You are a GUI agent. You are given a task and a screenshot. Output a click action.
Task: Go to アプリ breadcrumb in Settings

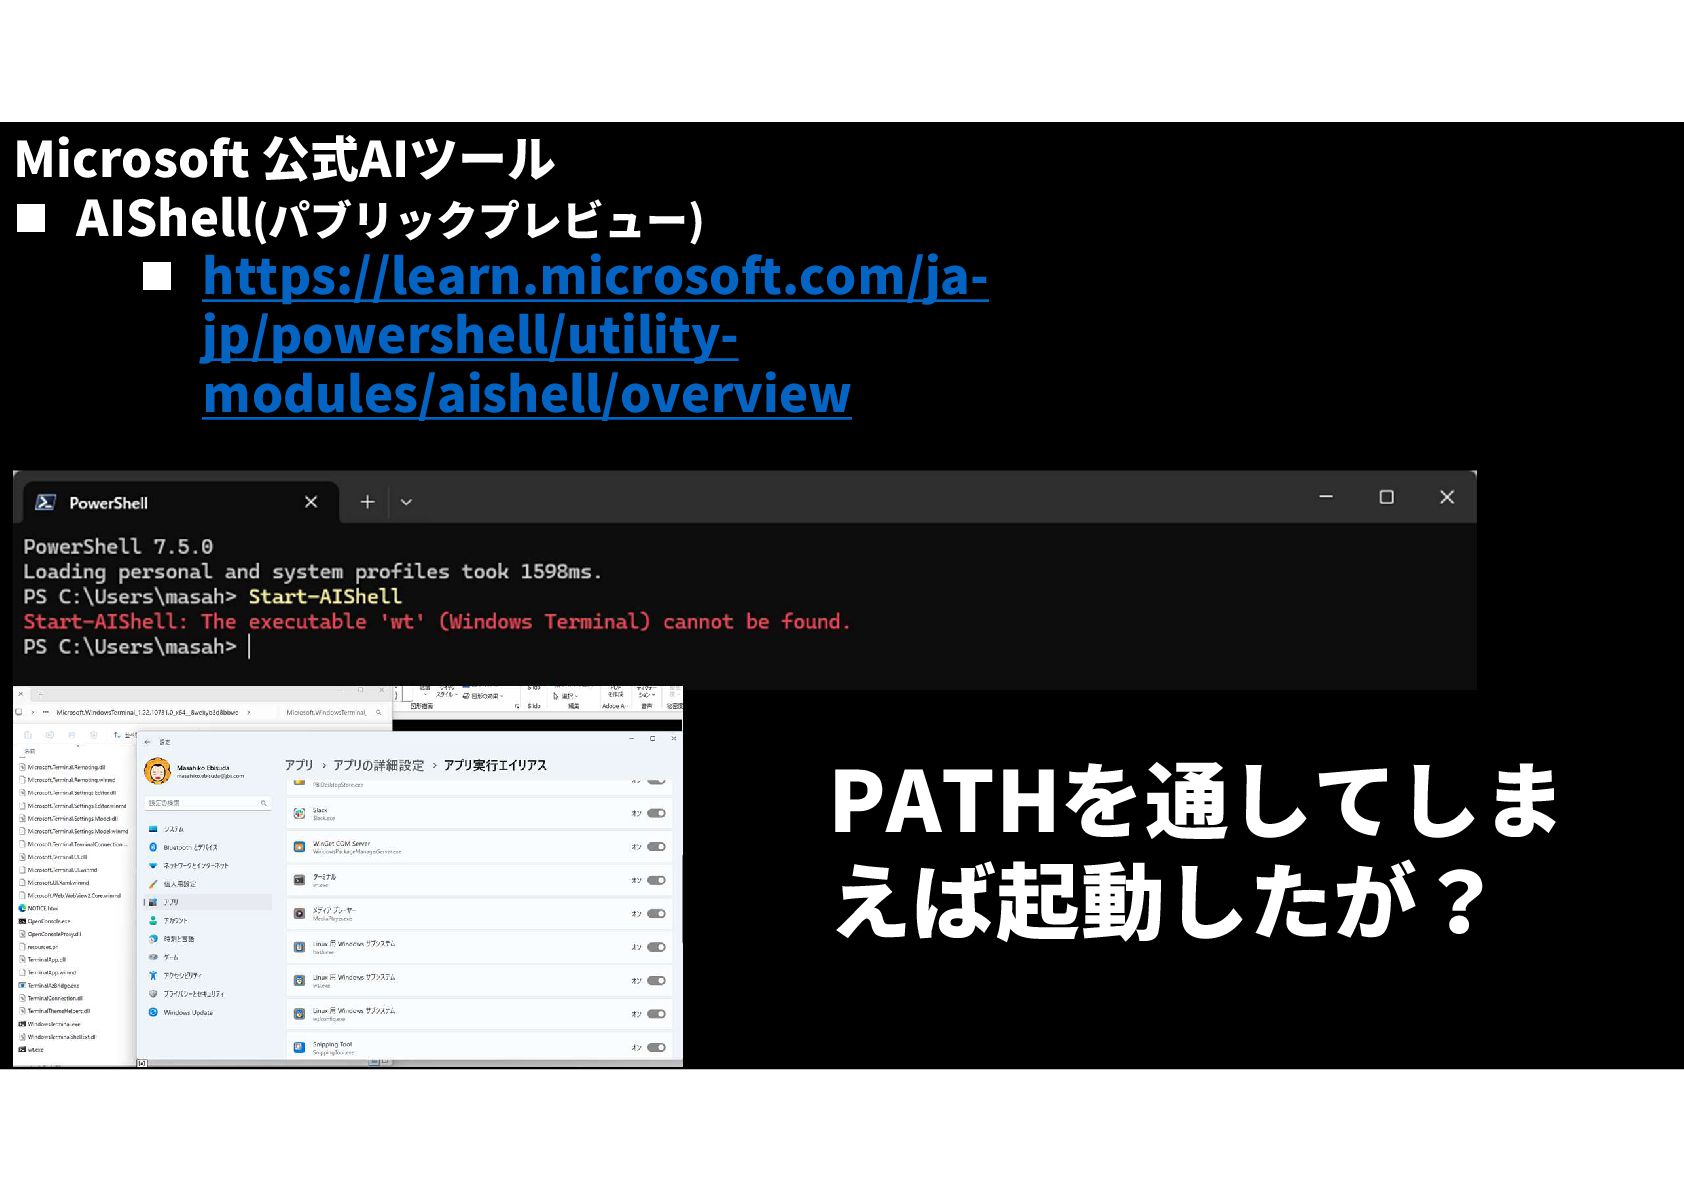coord(298,765)
